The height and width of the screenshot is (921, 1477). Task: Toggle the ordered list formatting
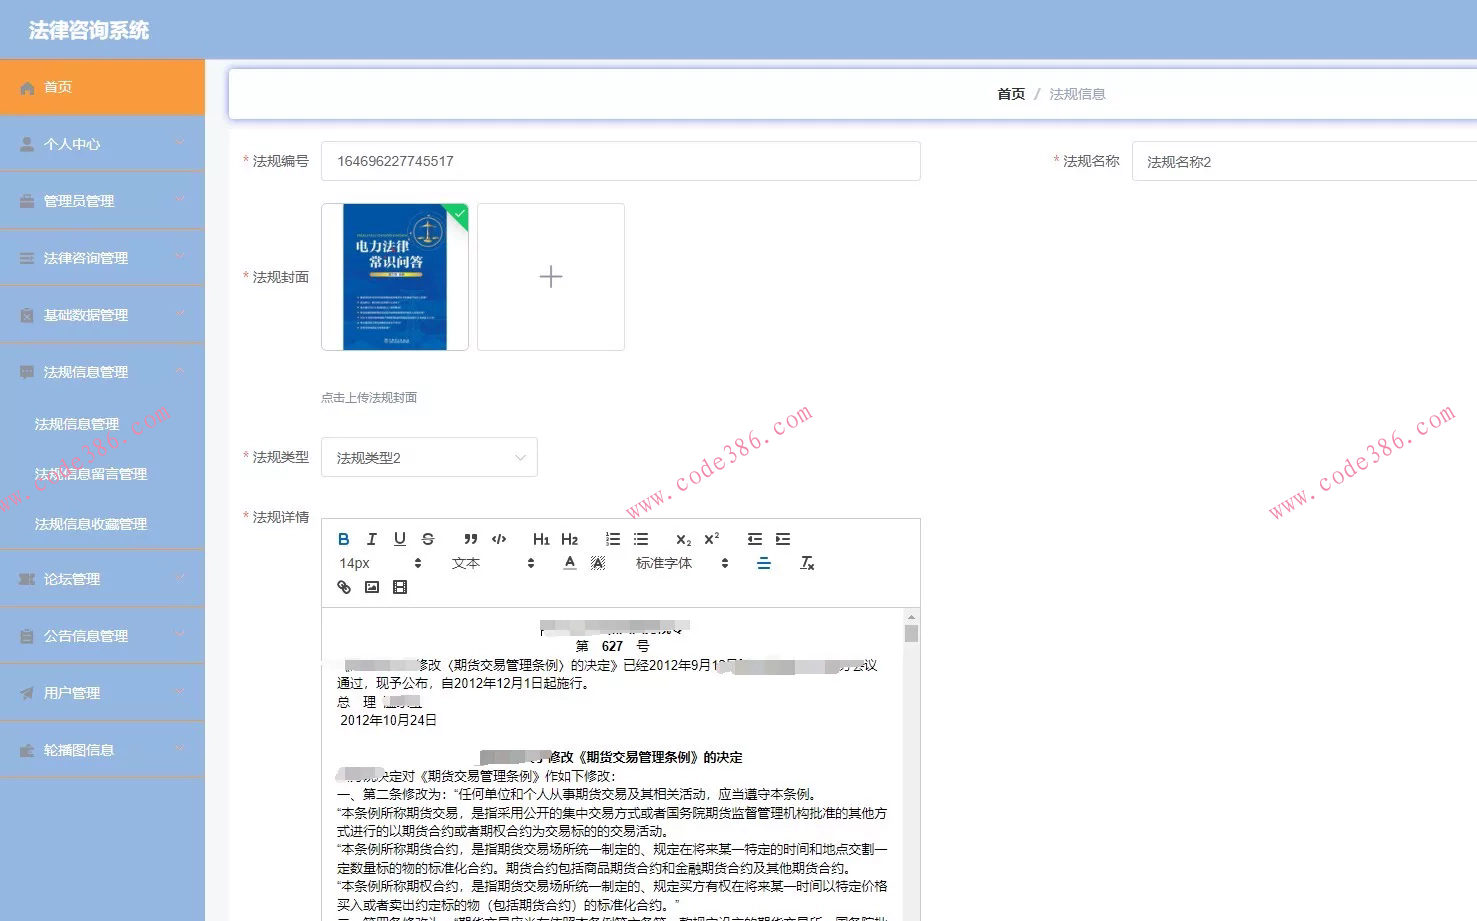[612, 539]
